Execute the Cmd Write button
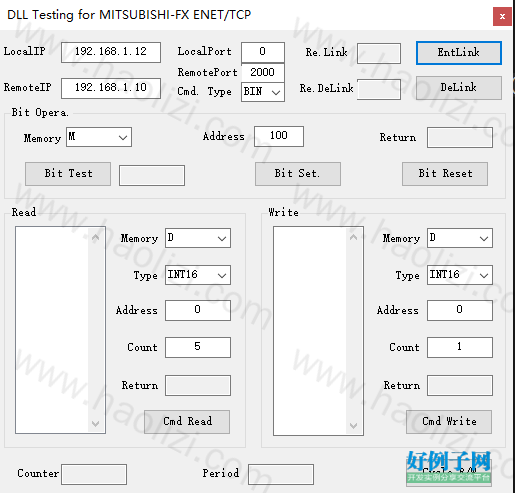The height and width of the screenshot is (493, 515). (x=449, y=422)
